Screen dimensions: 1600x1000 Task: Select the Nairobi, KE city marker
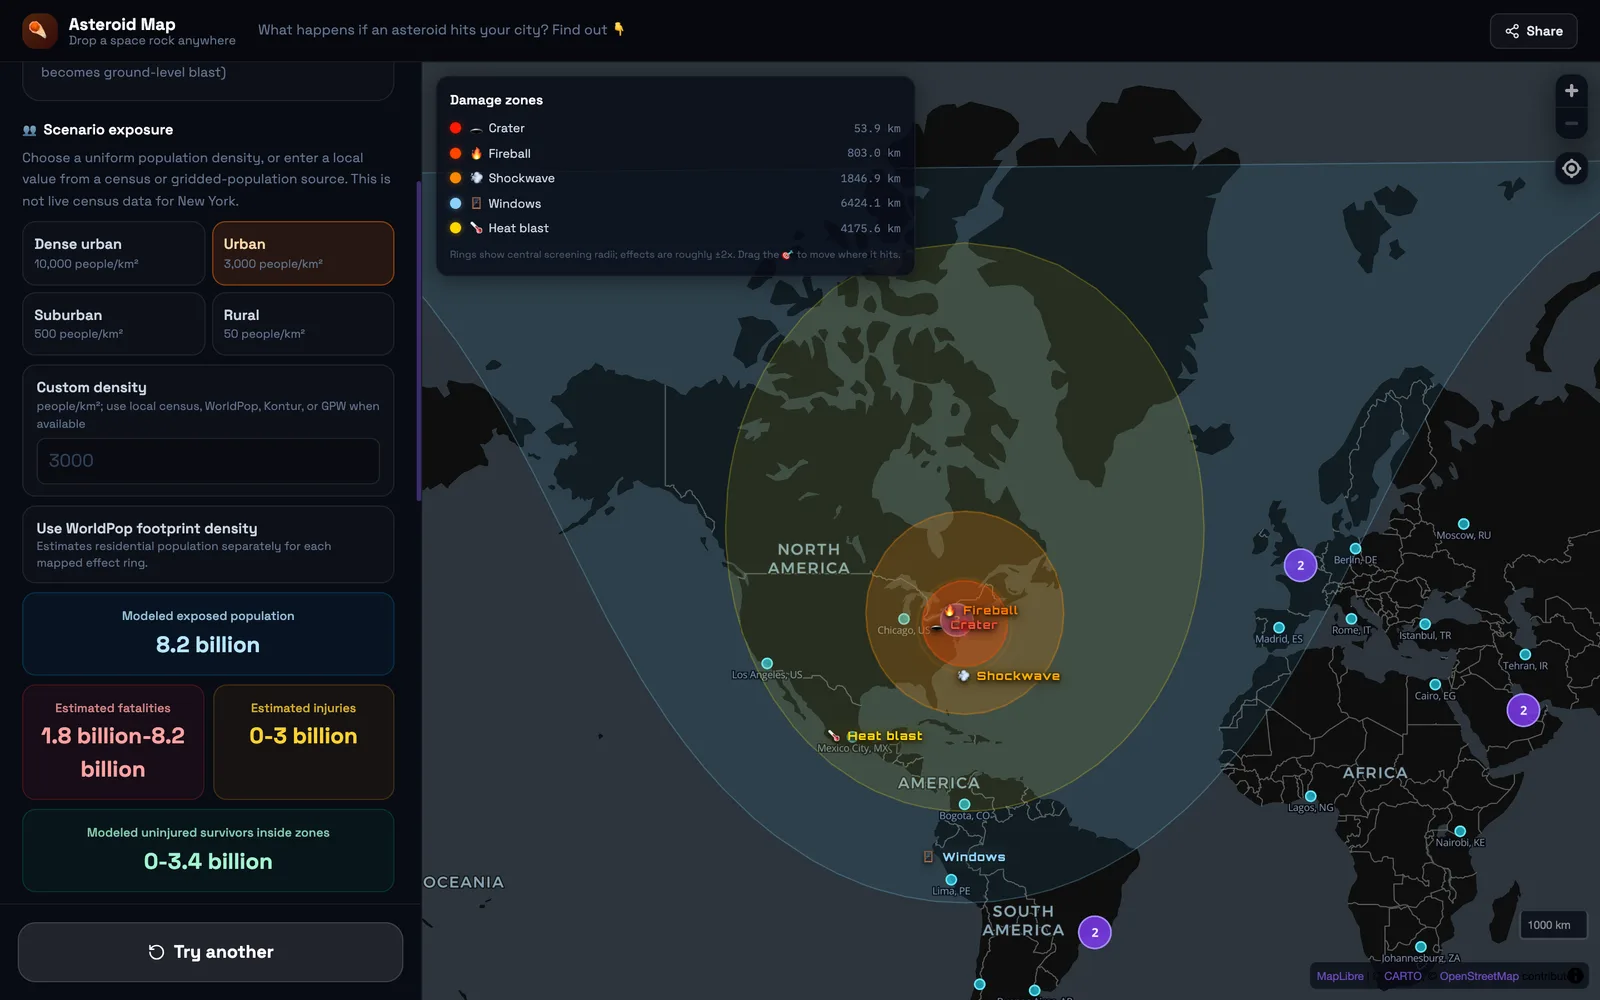click(x=1460, y=832)
